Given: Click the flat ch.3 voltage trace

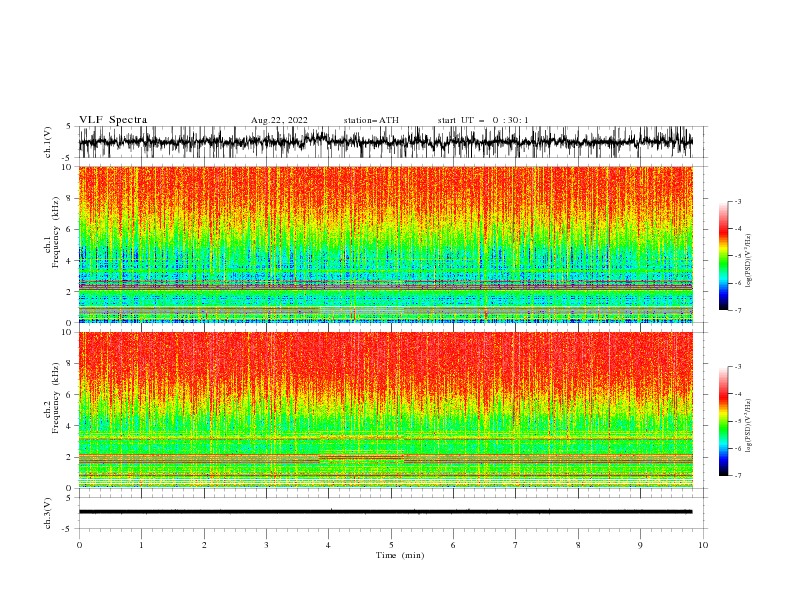Looking at the screenshot, I should [x=385, y=512].
